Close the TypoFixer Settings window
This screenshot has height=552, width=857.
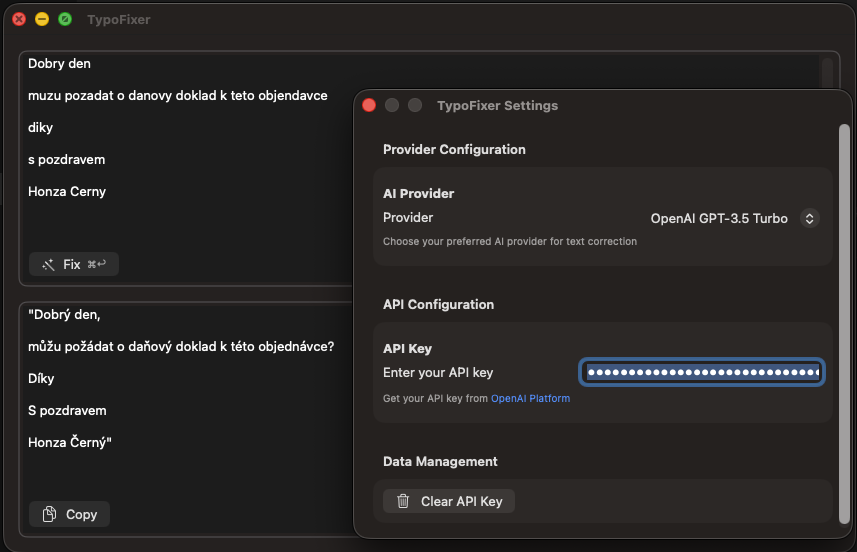[x=369, y=105]
